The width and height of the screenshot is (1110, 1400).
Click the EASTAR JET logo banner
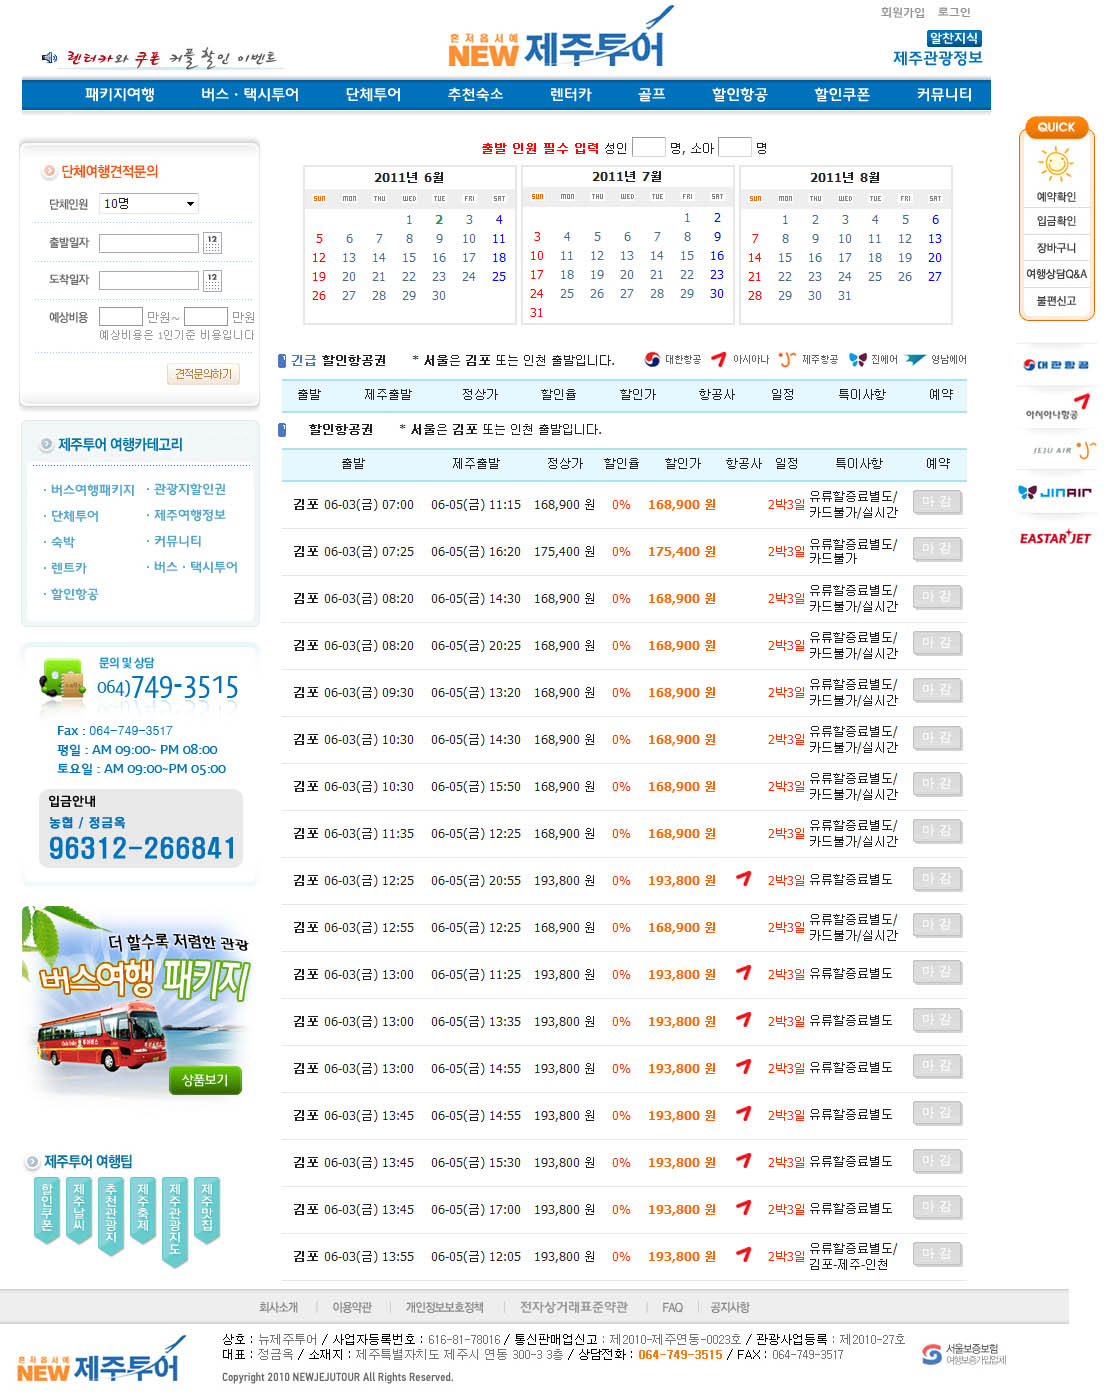[x=1055, y=537]
